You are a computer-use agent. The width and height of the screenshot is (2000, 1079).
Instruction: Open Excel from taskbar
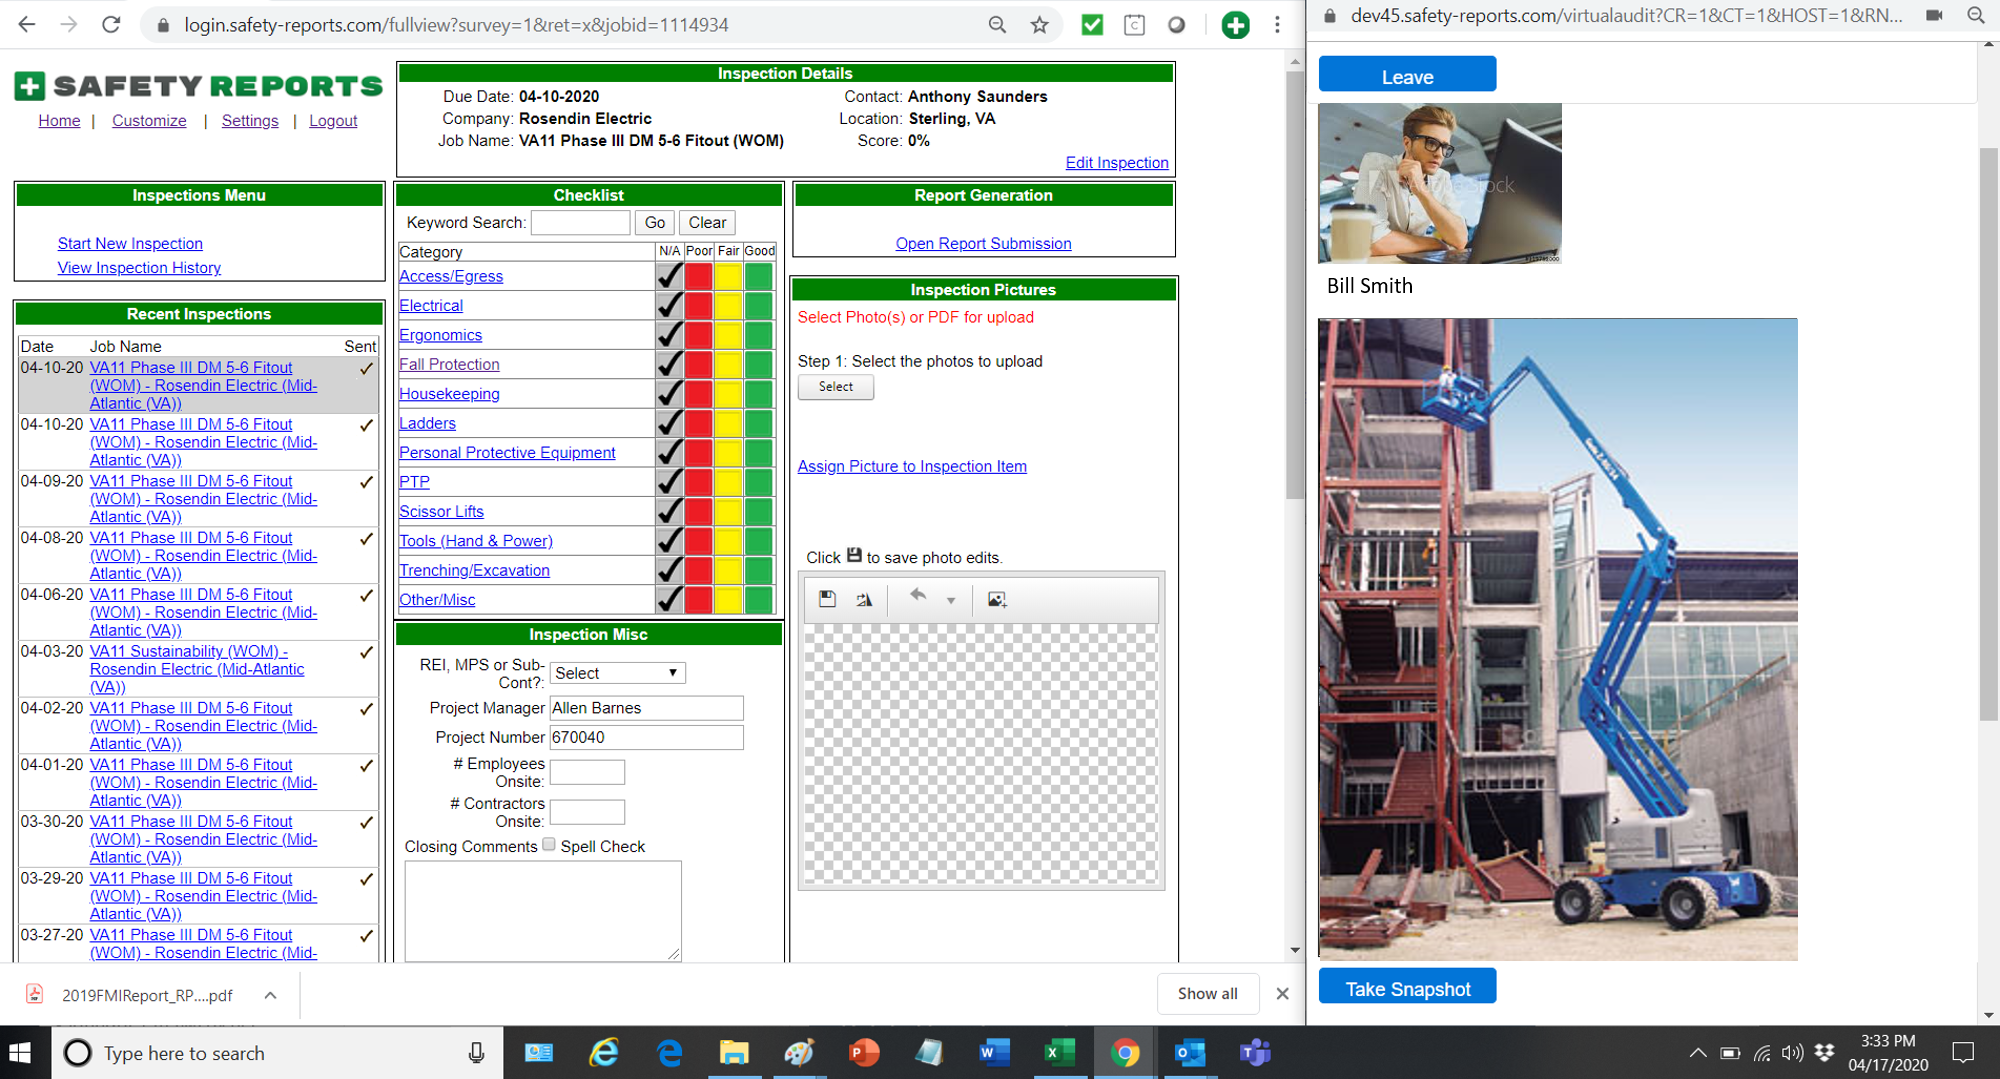coord(1059,1053)
